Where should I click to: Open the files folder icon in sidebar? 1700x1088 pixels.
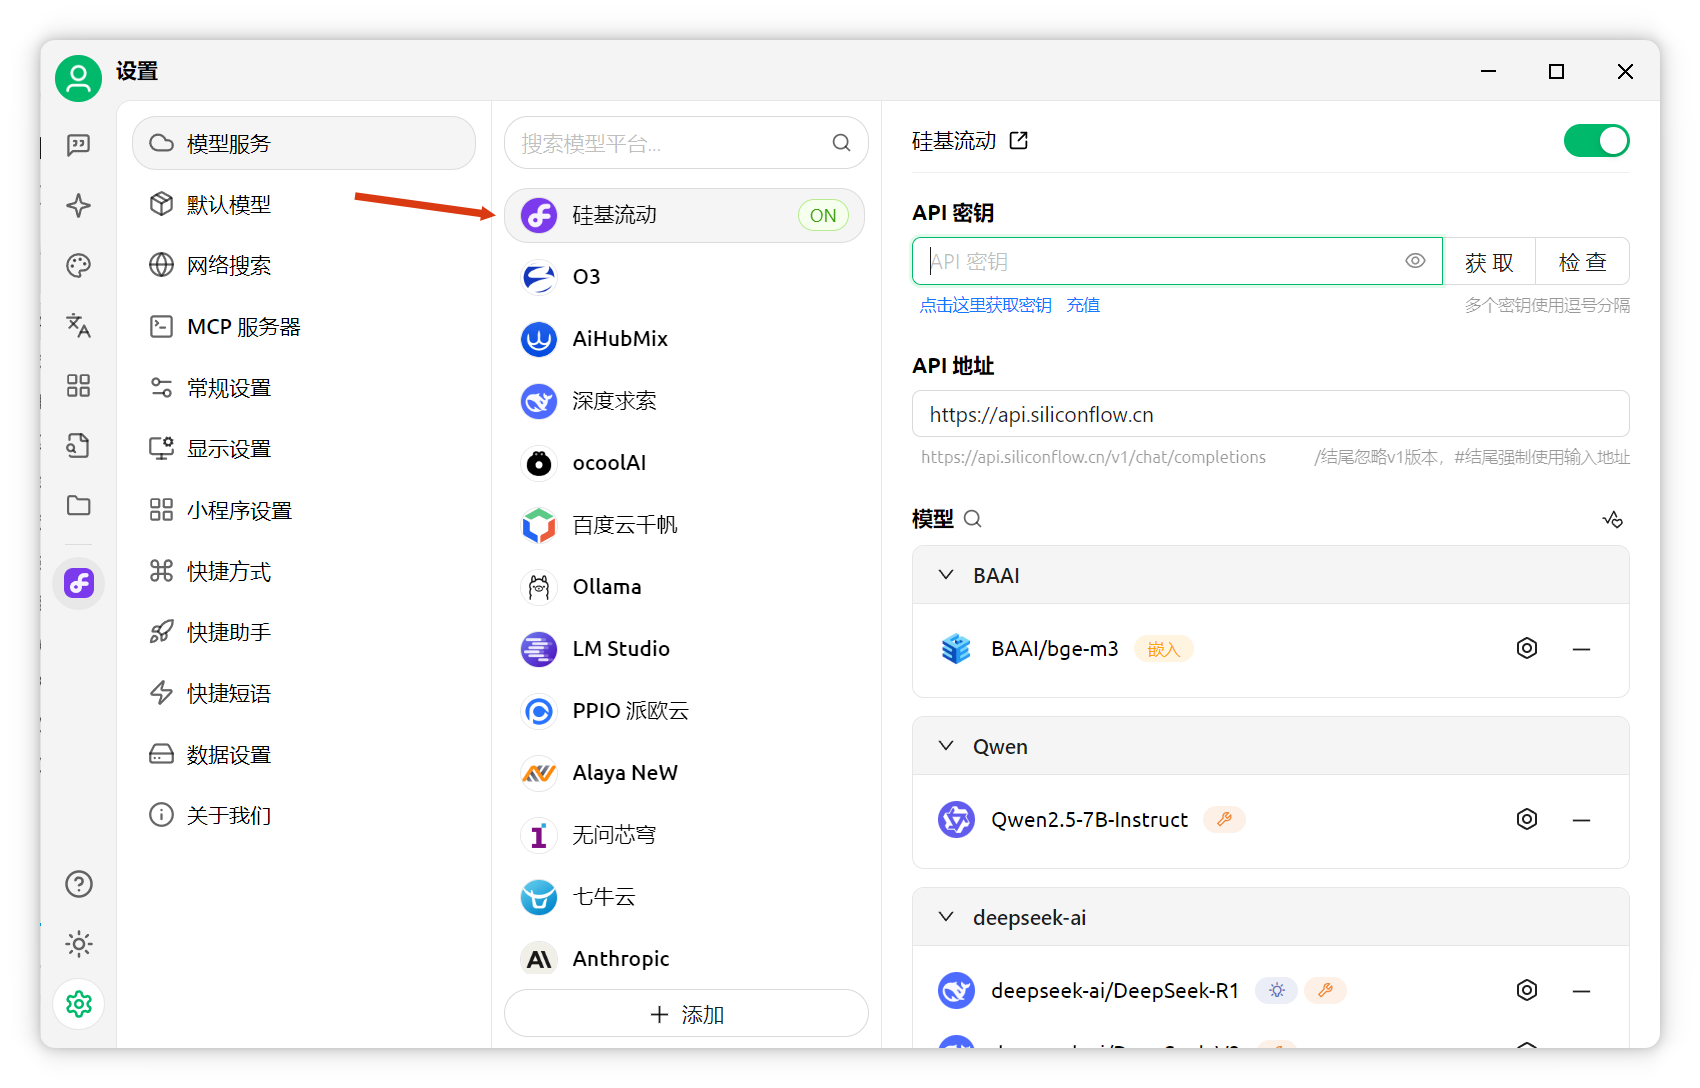pos(78,506)
